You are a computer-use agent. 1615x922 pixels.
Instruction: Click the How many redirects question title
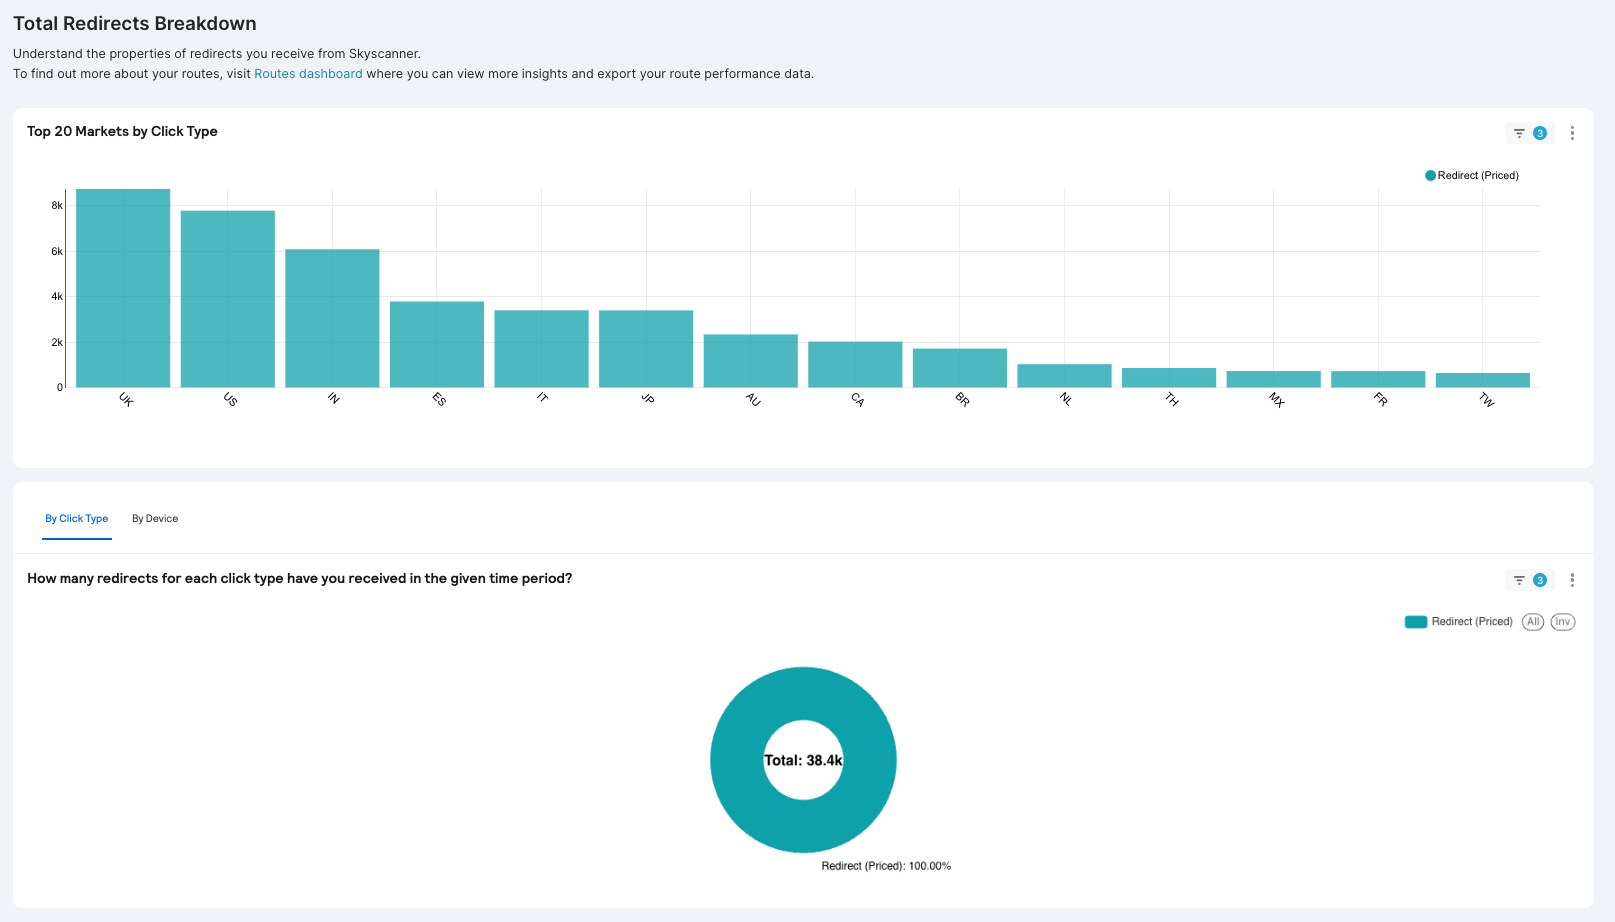(x=300, y=578)
